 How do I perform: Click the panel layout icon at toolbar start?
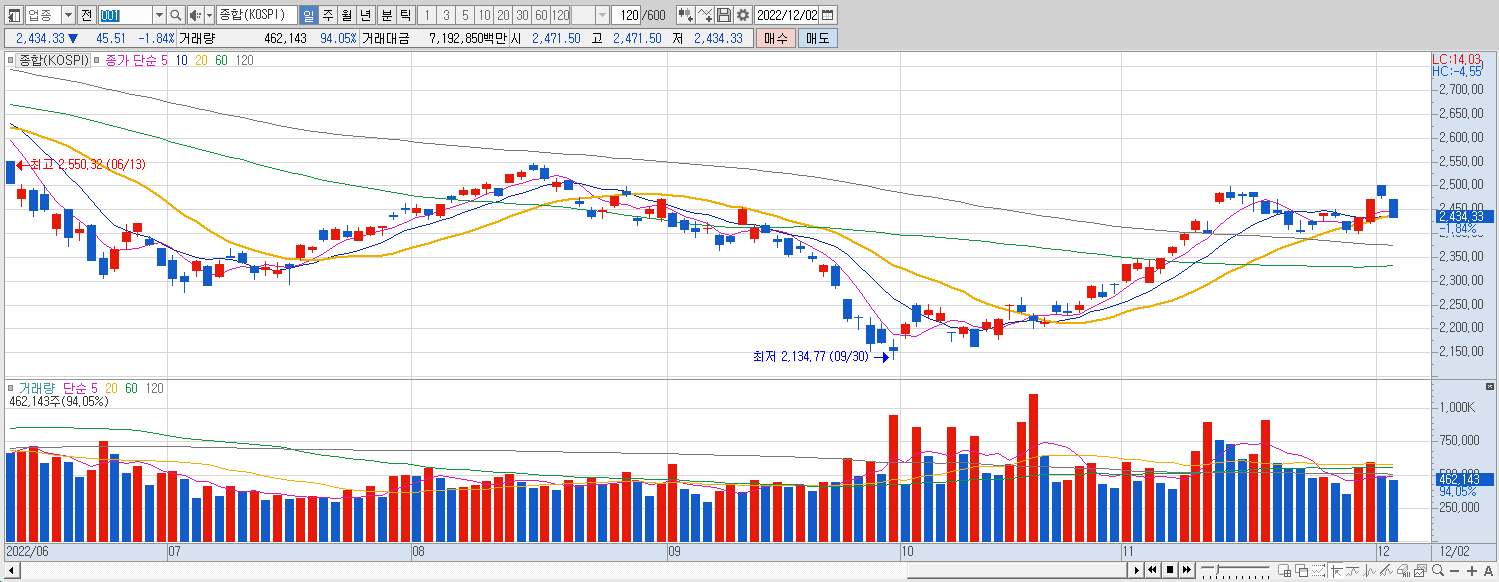pyautogui.click(x=14, y=15)
